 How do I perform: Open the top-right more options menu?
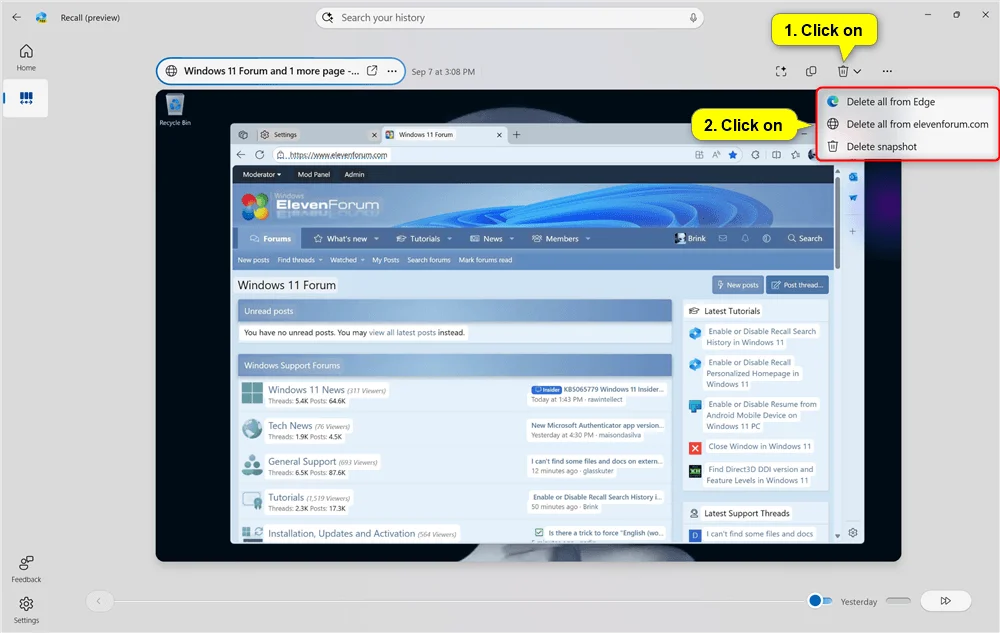[x=887, y=71]
